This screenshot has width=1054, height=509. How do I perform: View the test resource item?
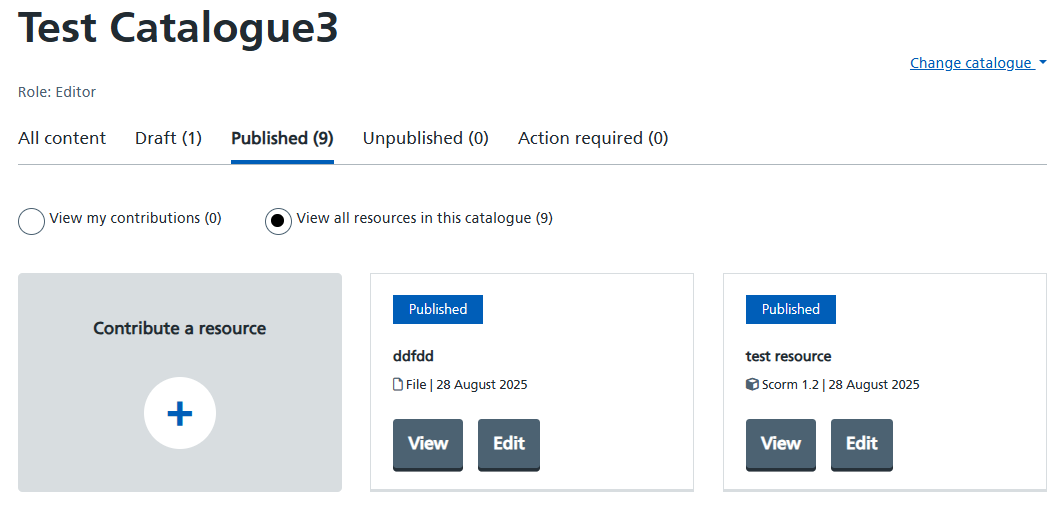pyautogui.click(x=781, y=444)
